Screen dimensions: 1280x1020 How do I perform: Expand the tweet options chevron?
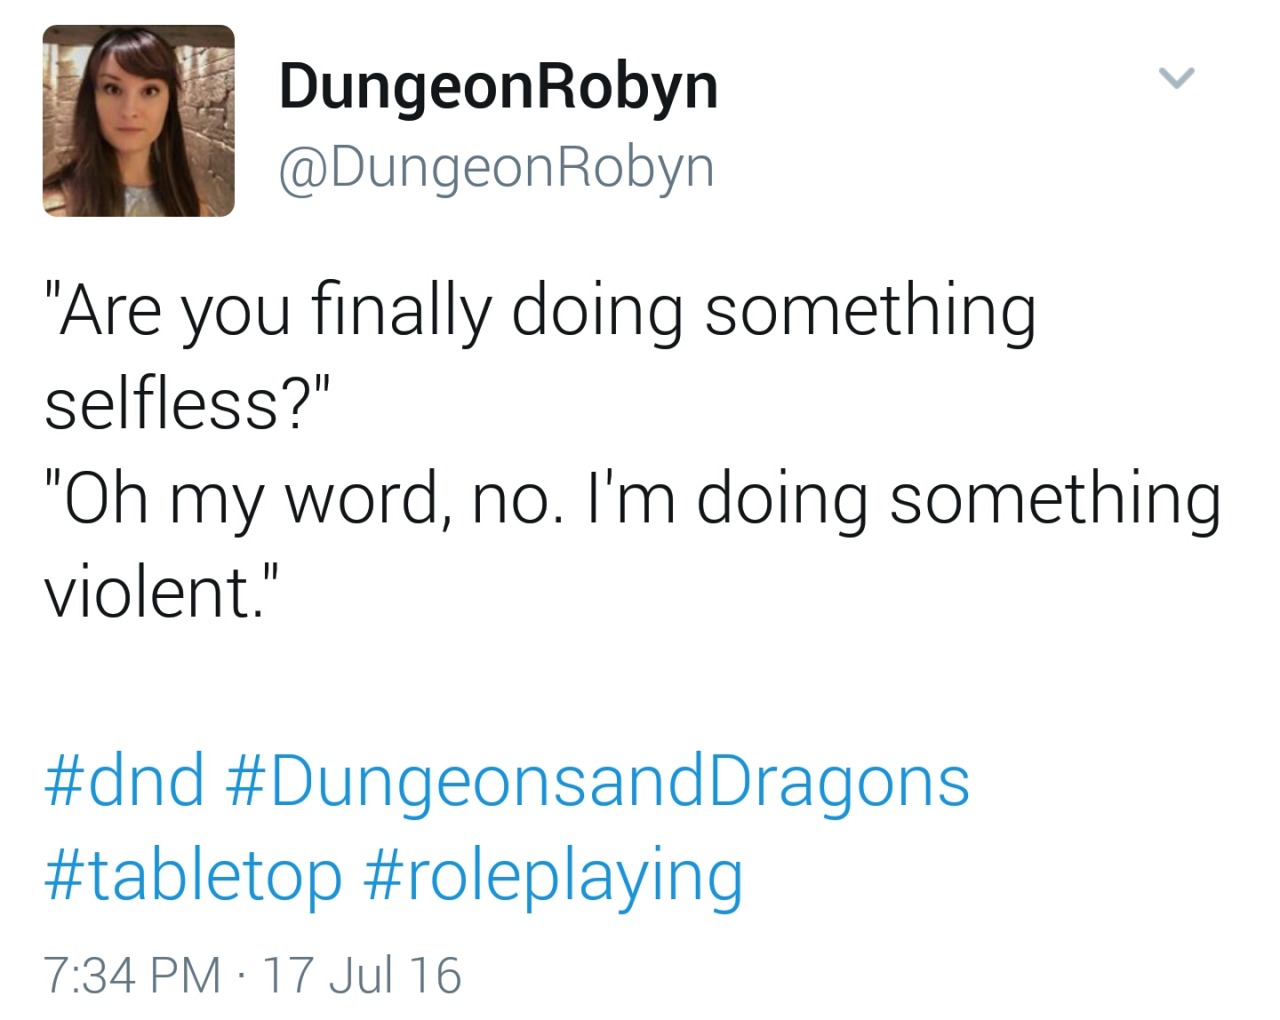[1176, 77]
